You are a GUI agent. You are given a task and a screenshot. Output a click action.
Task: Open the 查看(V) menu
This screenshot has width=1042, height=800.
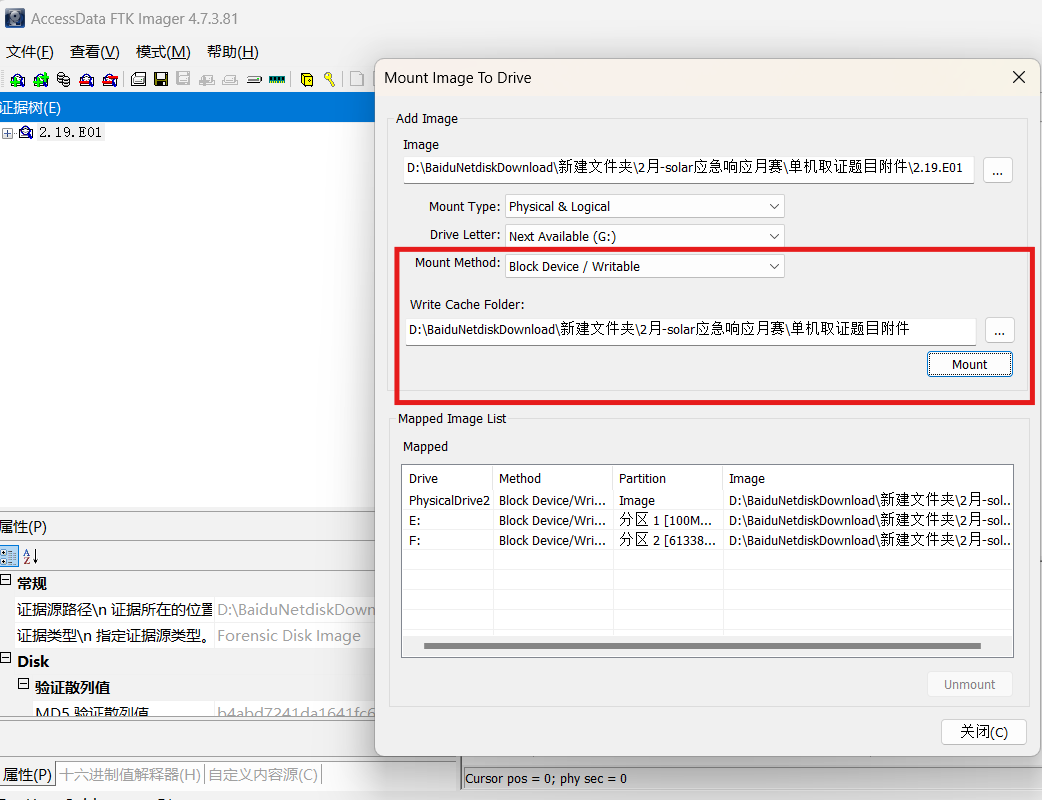[95, 52]
